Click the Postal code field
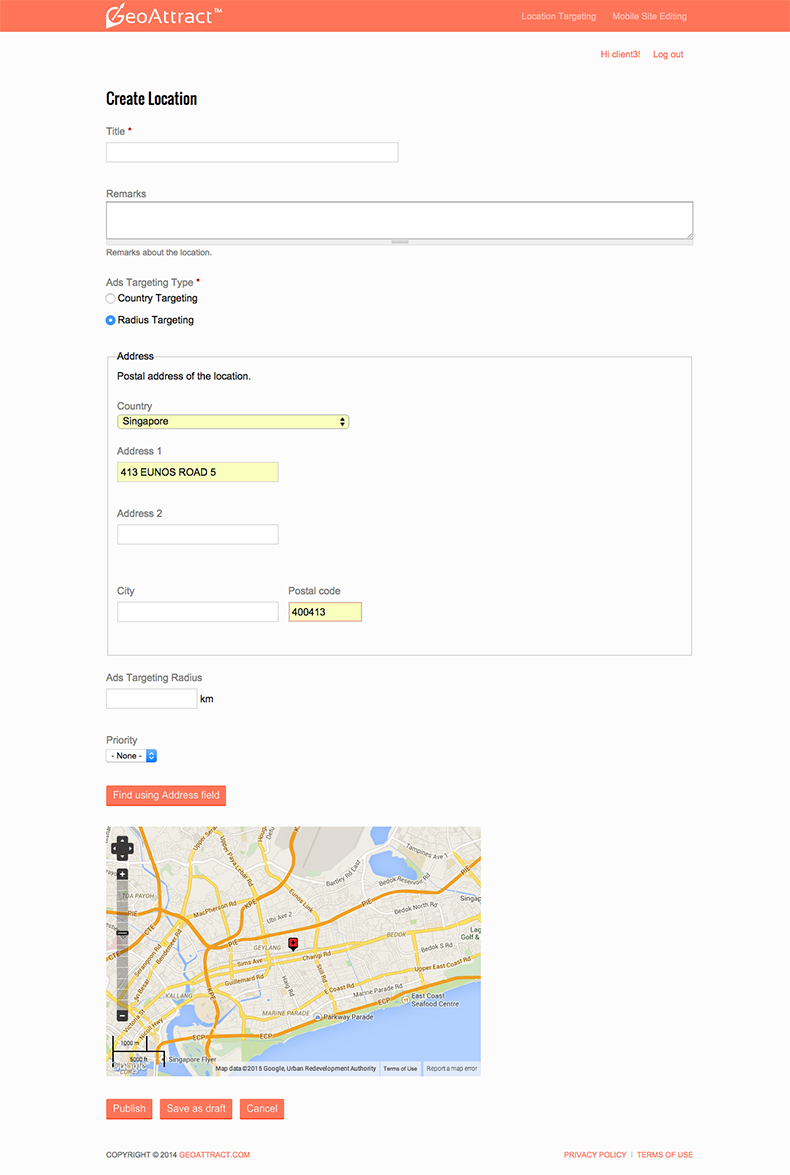Viewport: 790px width, 1175px height. [325, 612]
